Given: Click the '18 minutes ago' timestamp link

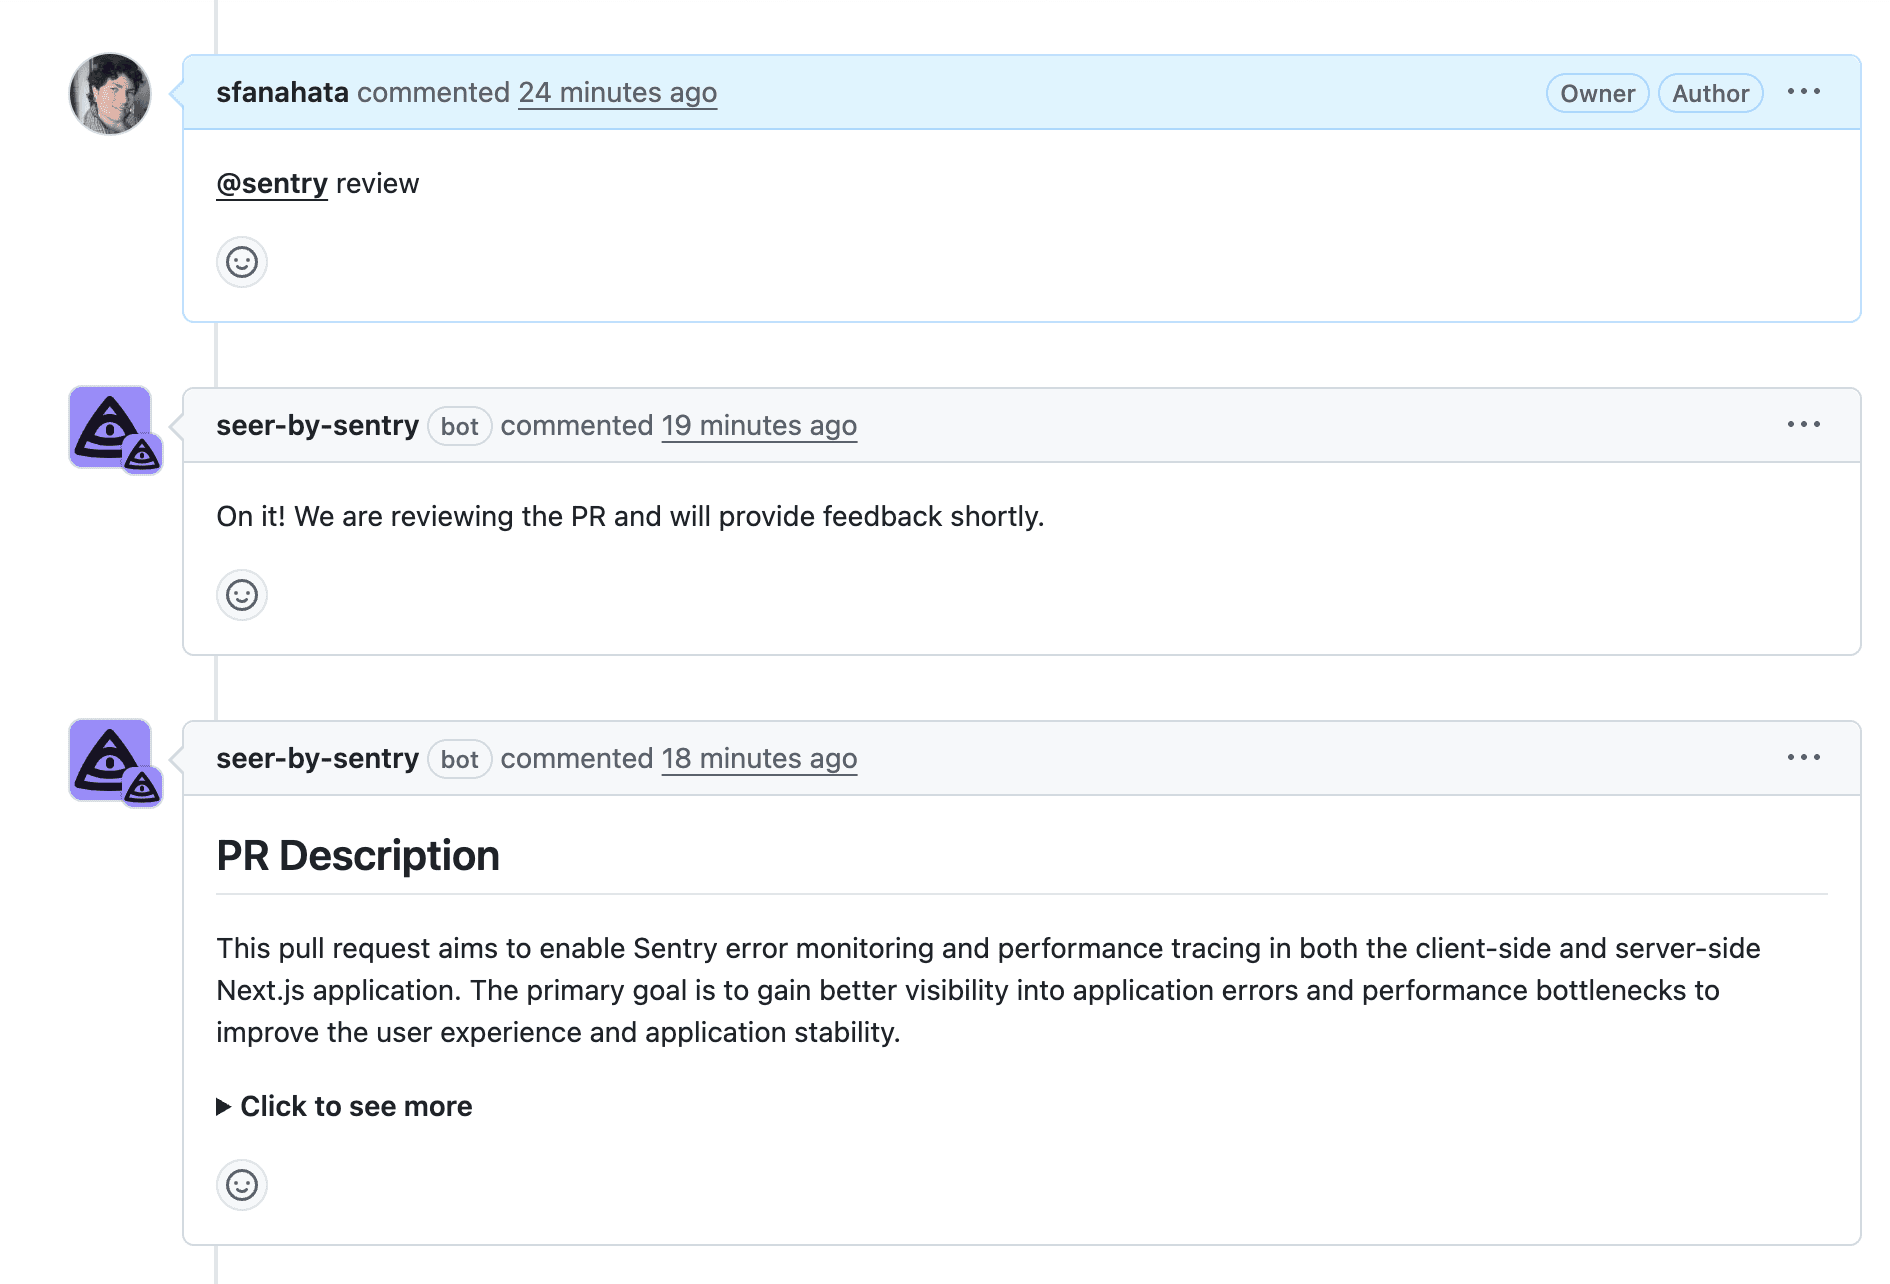Looking at the screenshot, I should pyautogui.click(x=759, y=758).
